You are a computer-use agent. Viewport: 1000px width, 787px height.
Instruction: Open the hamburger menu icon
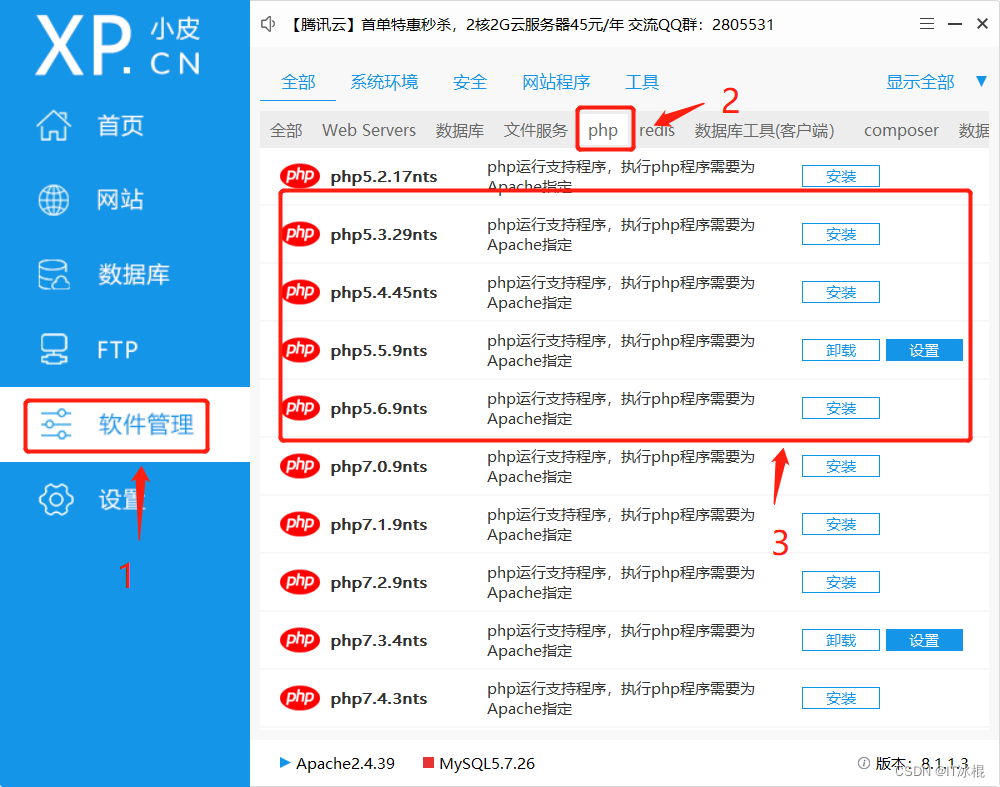(927, 24)
